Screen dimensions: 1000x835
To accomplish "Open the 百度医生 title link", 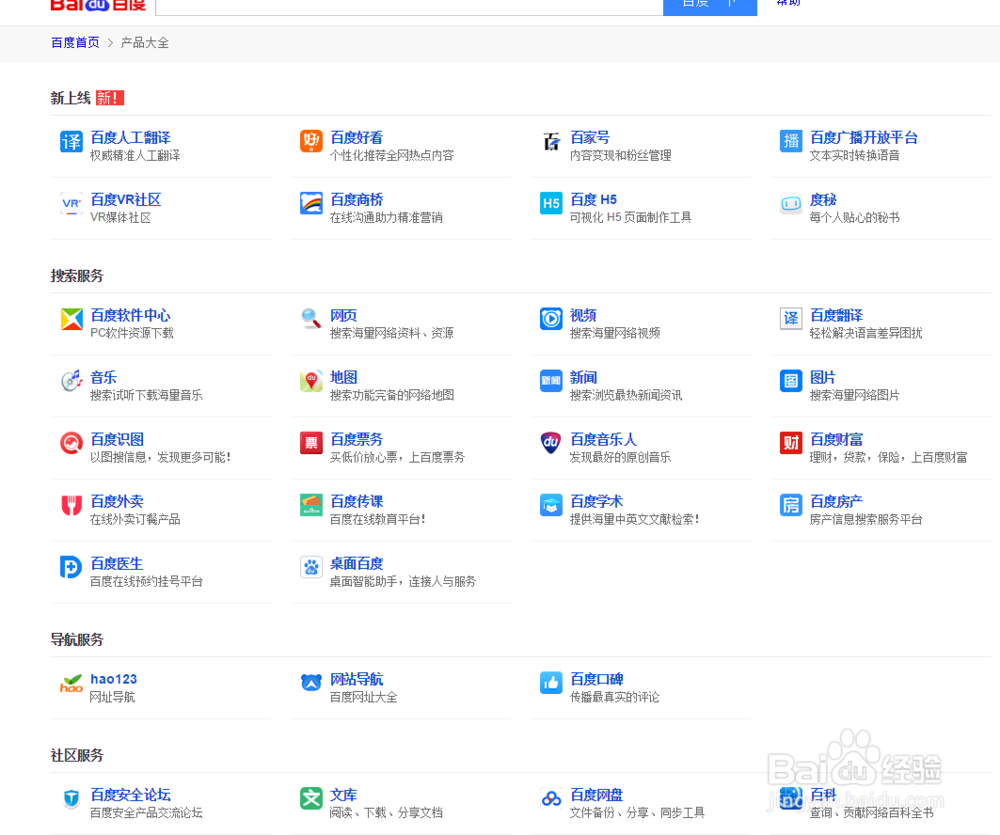I will 117,563.
